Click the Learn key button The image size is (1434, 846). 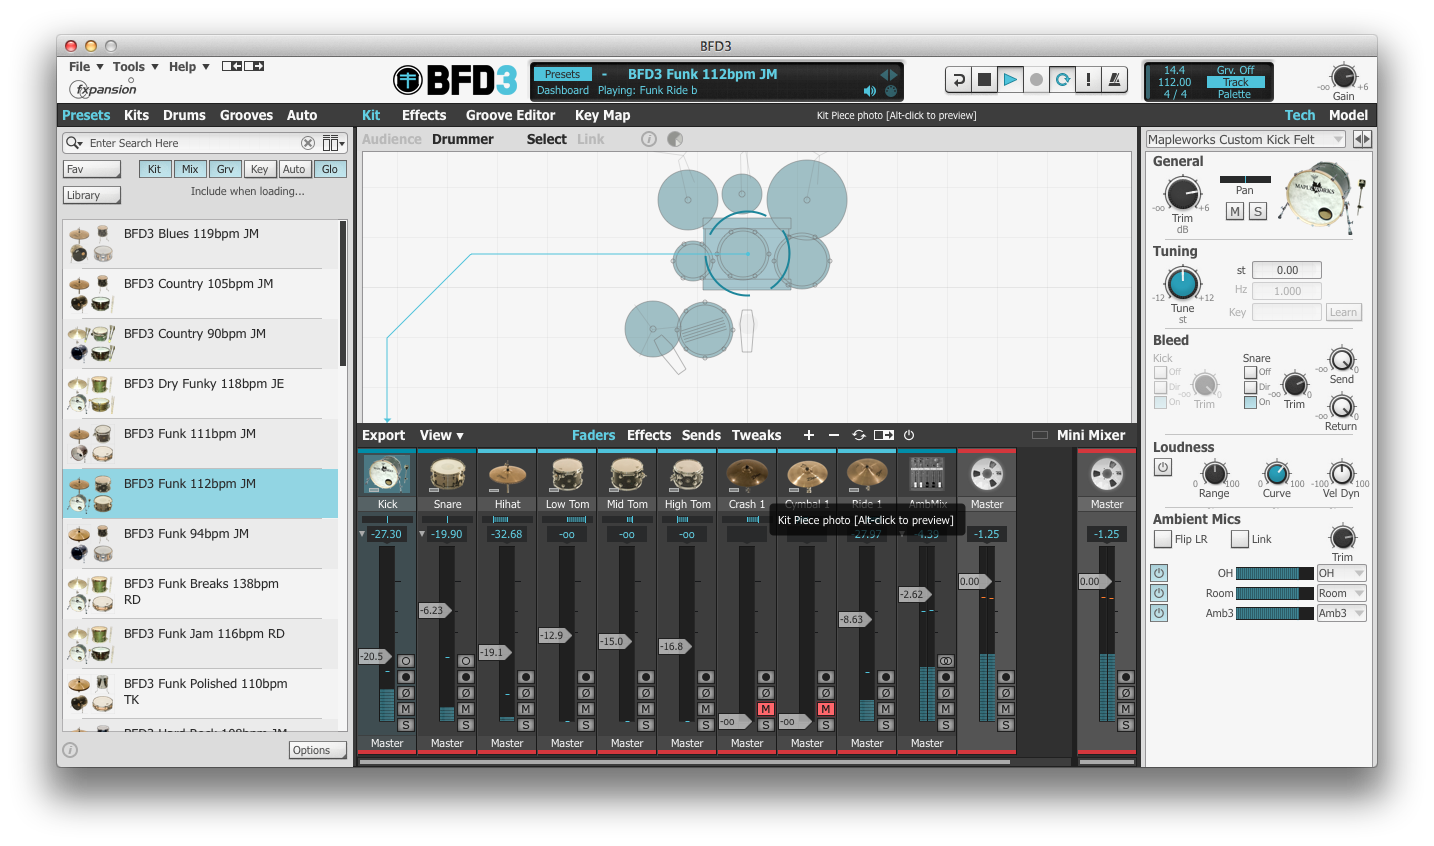pos(1343,312)
